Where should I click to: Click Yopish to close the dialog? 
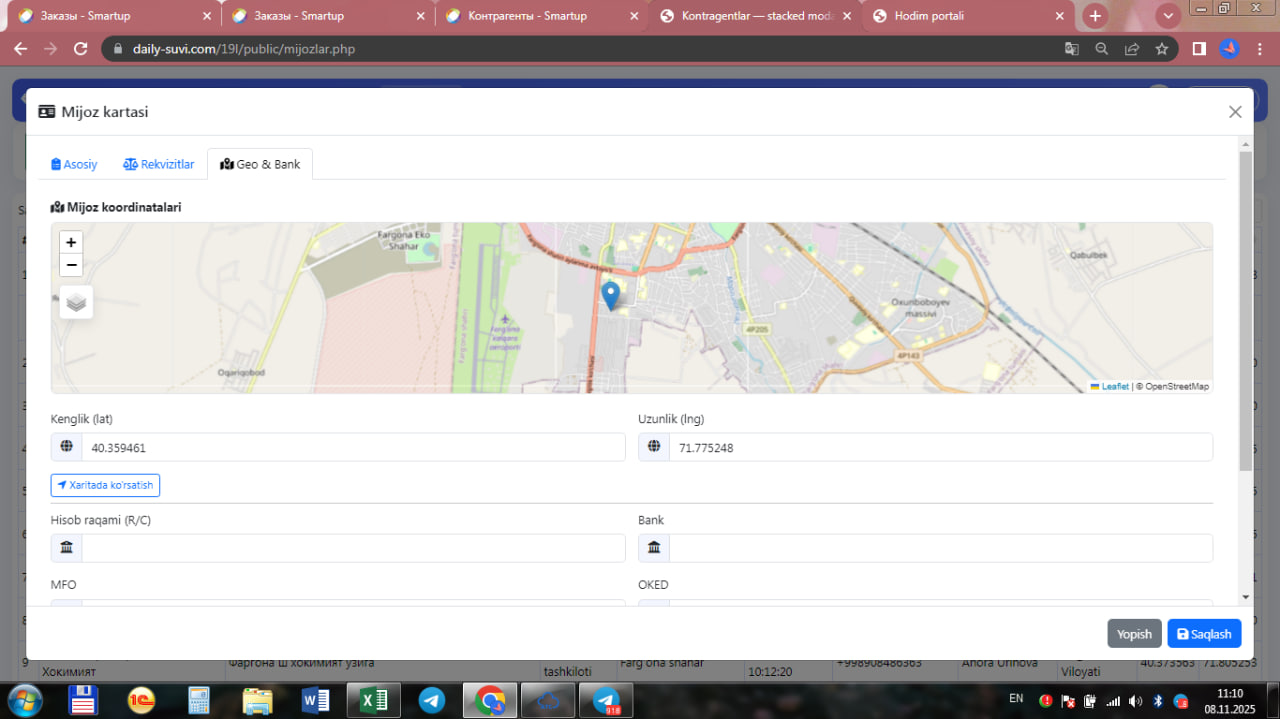pyautogui.click(x=1134, y=634)
